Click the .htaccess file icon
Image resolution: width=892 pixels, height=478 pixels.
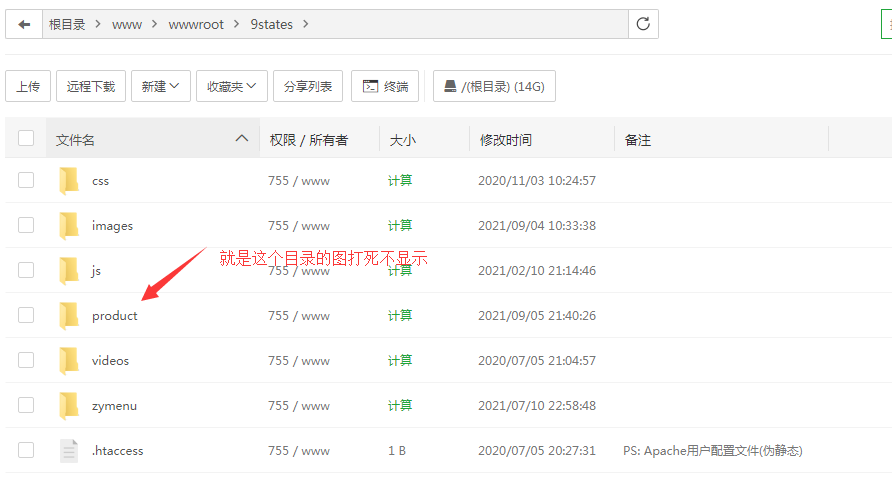[x=69, y=451]
